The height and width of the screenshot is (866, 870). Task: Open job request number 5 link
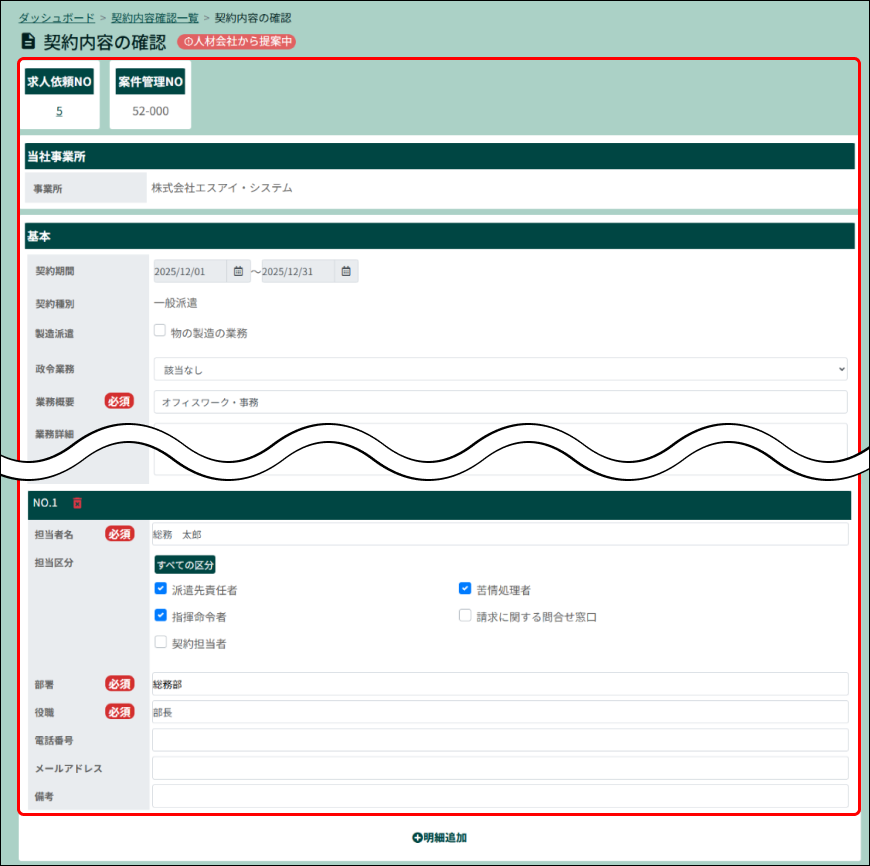(x=59, y=111)
